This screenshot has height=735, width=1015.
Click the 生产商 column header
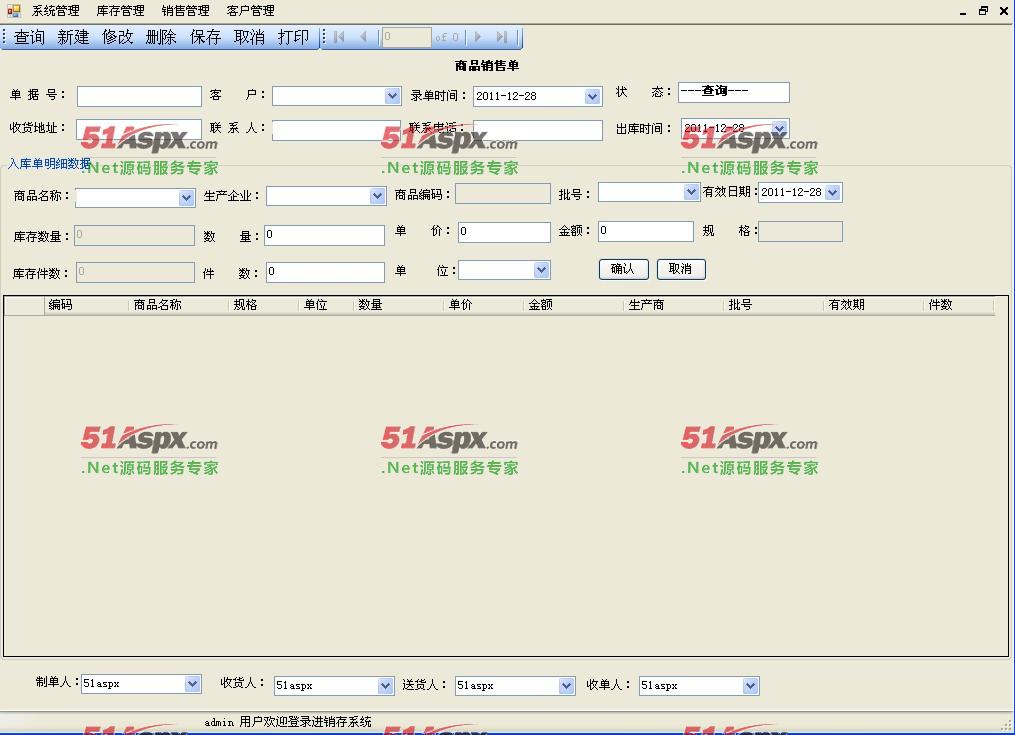674,305
